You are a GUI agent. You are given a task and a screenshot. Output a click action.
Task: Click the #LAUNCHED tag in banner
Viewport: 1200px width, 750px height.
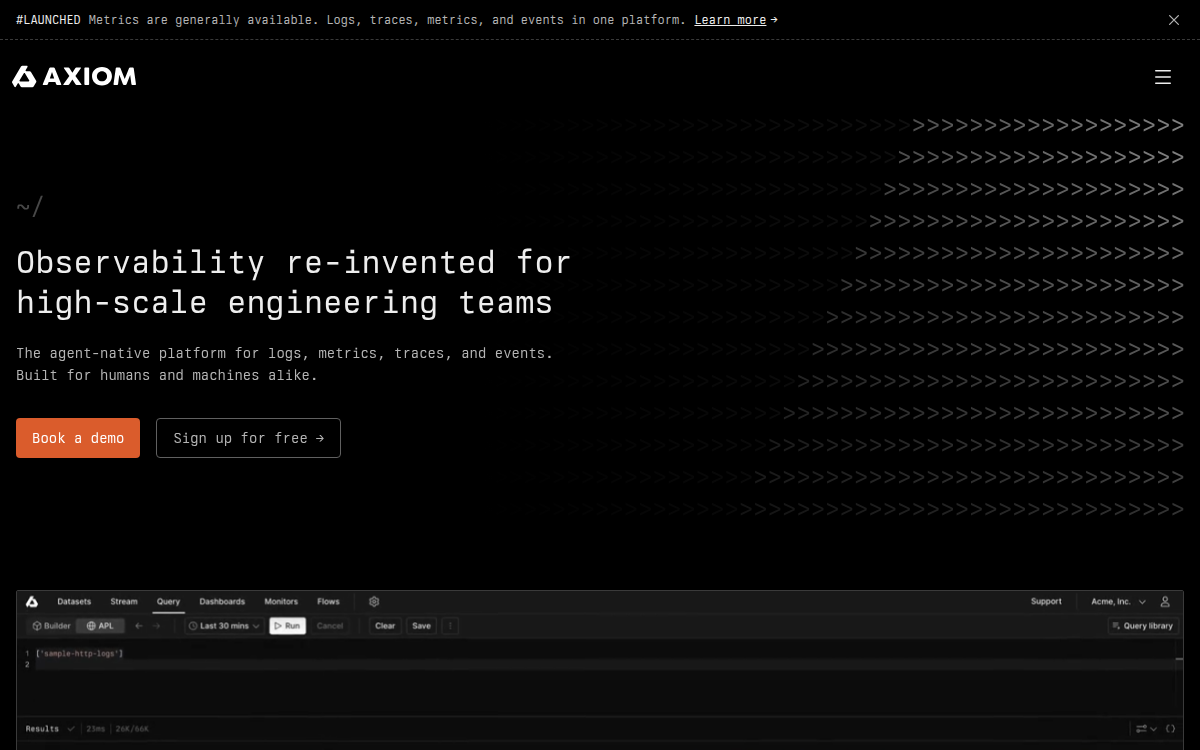[48, 20]
